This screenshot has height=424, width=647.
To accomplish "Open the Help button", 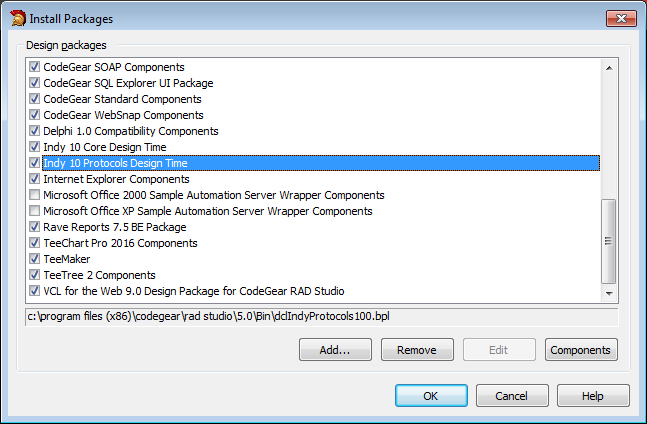I will 593,396.
